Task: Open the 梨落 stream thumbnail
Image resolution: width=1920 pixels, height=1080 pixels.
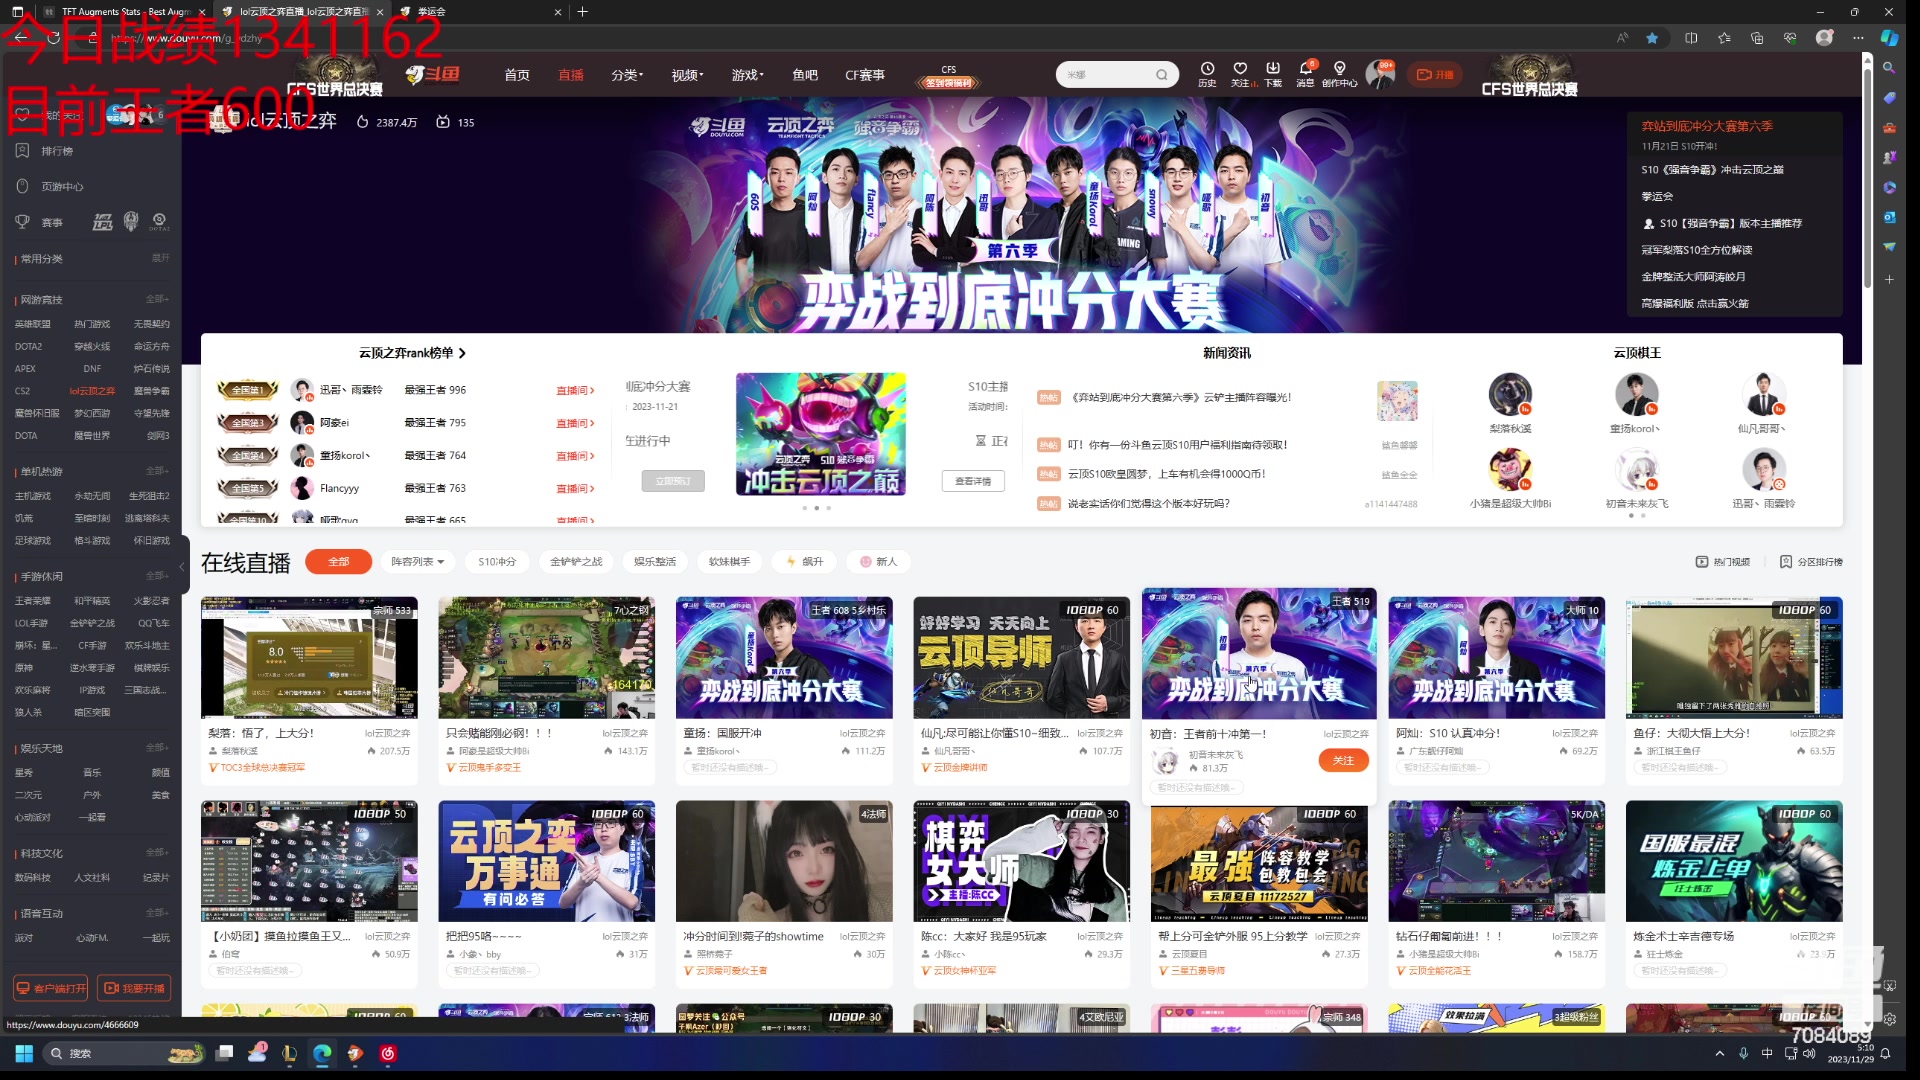Action: coord(309,658)
